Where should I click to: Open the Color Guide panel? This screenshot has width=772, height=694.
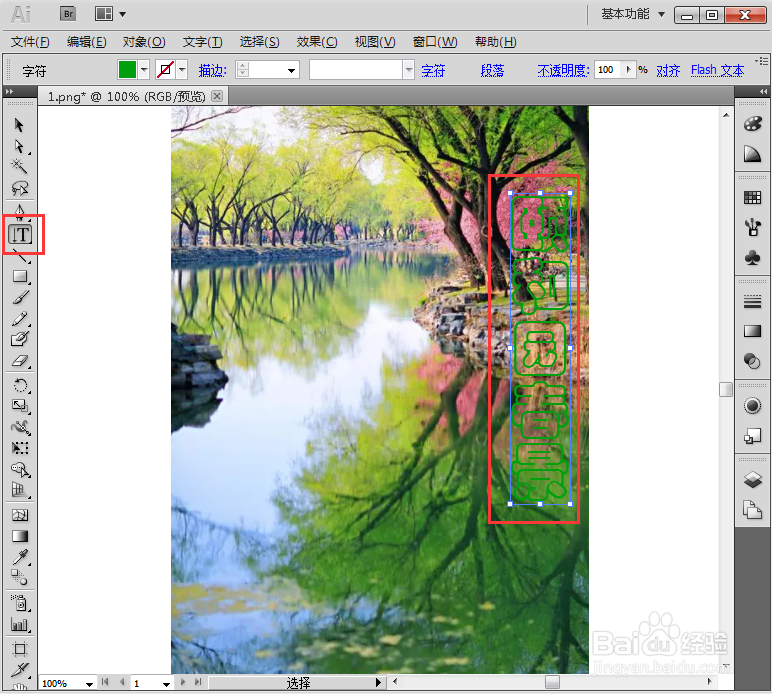752,154
